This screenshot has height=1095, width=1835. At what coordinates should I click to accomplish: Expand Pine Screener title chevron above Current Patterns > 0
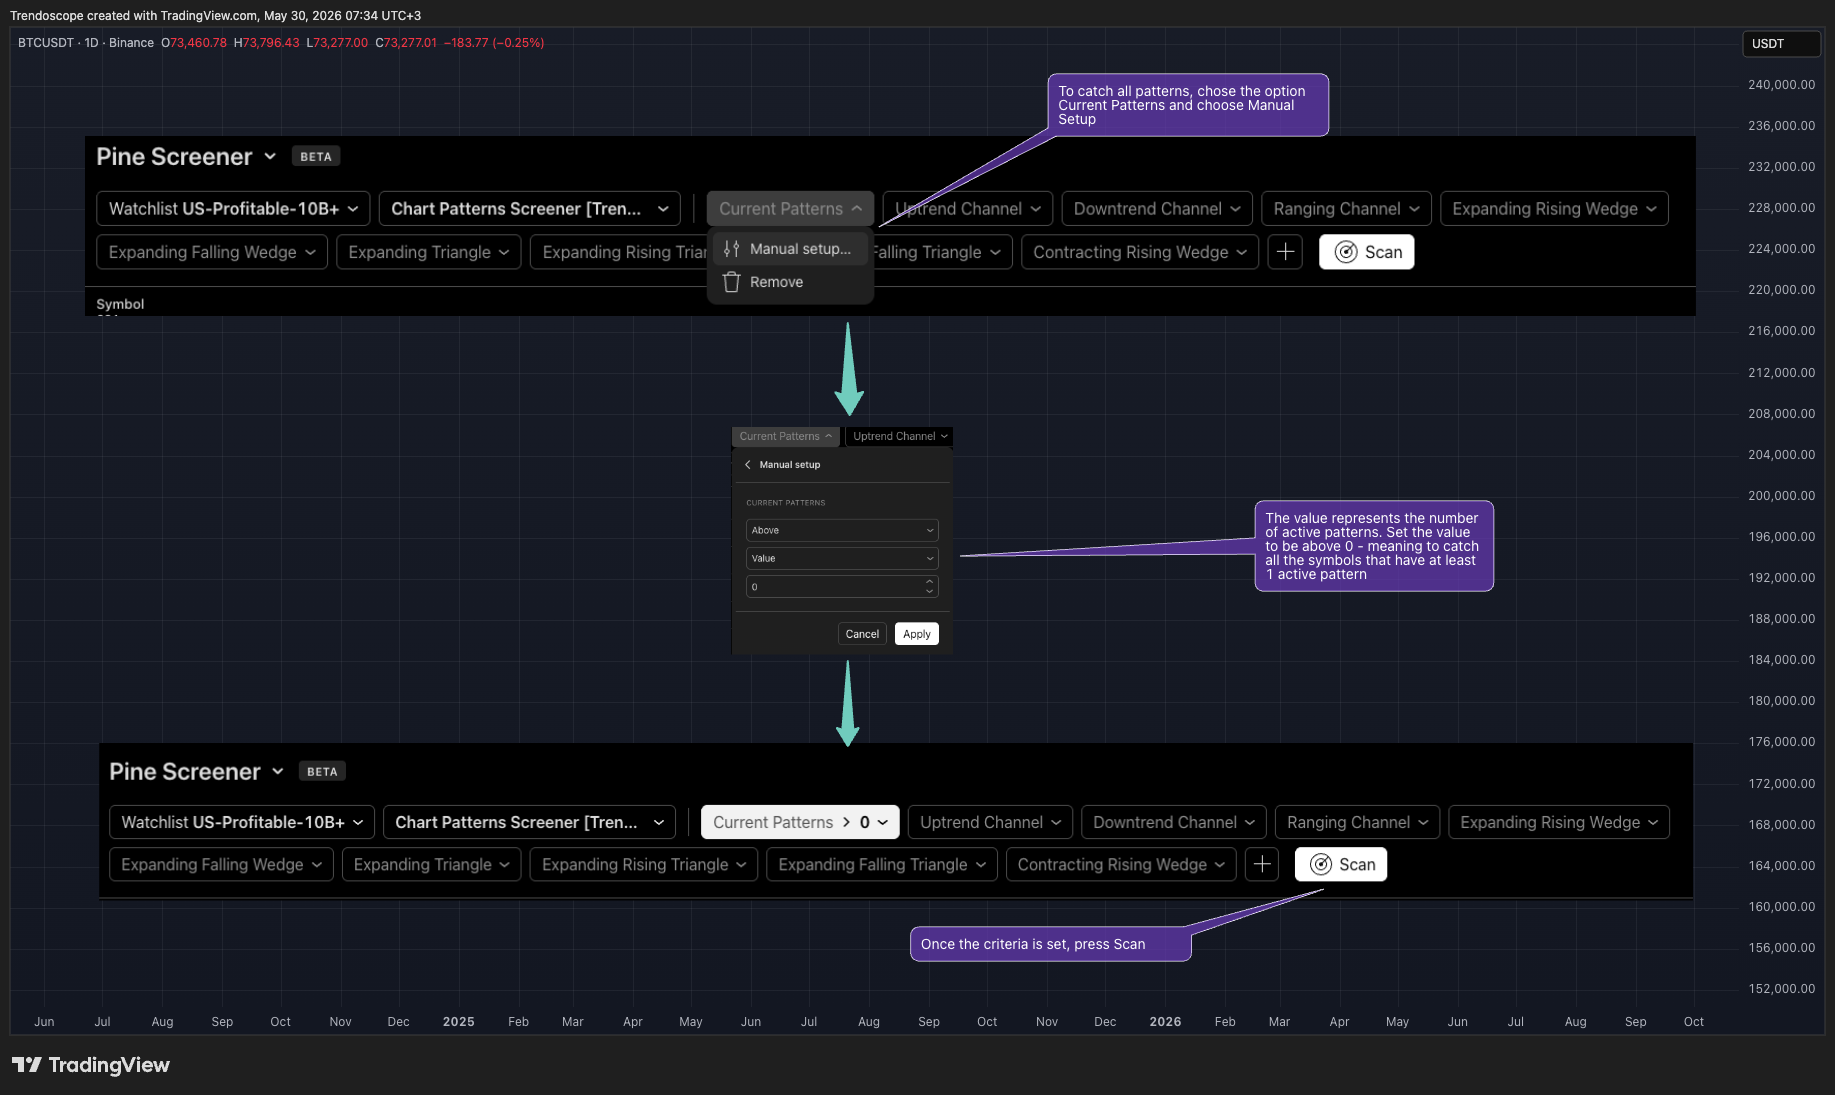pos(278,771)
